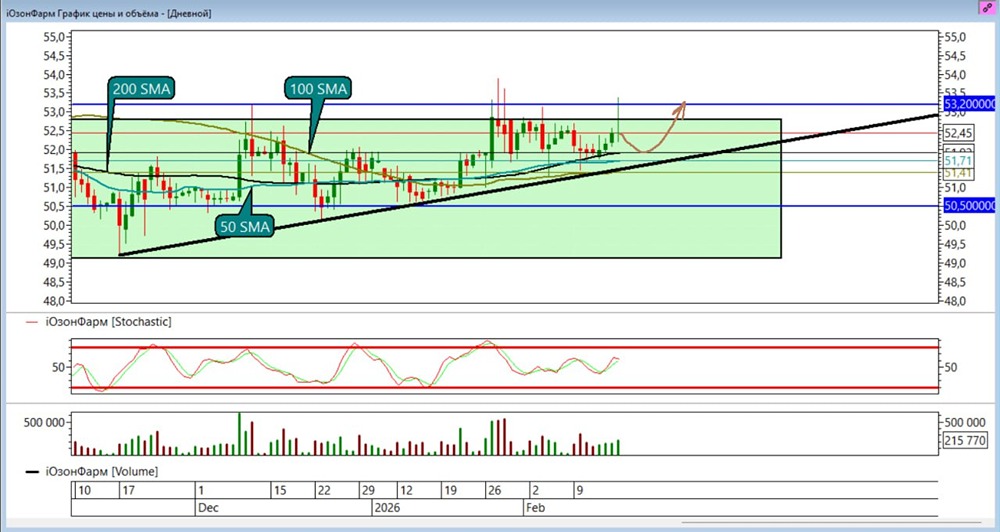Click the 51,71 moving average value tag
This screenshot has height=532, width=1000.
coord(957,160)
